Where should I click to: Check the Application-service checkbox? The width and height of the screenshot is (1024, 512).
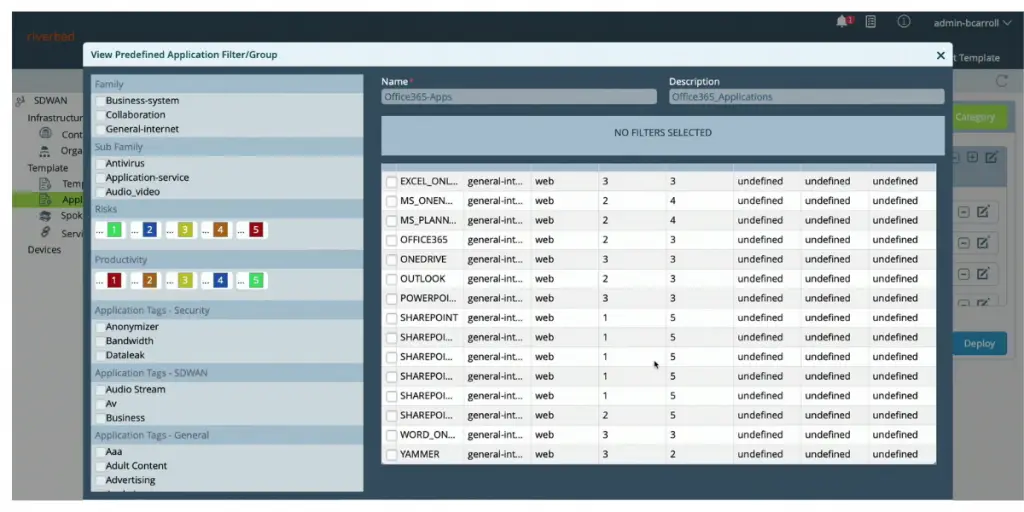point(99,178)
